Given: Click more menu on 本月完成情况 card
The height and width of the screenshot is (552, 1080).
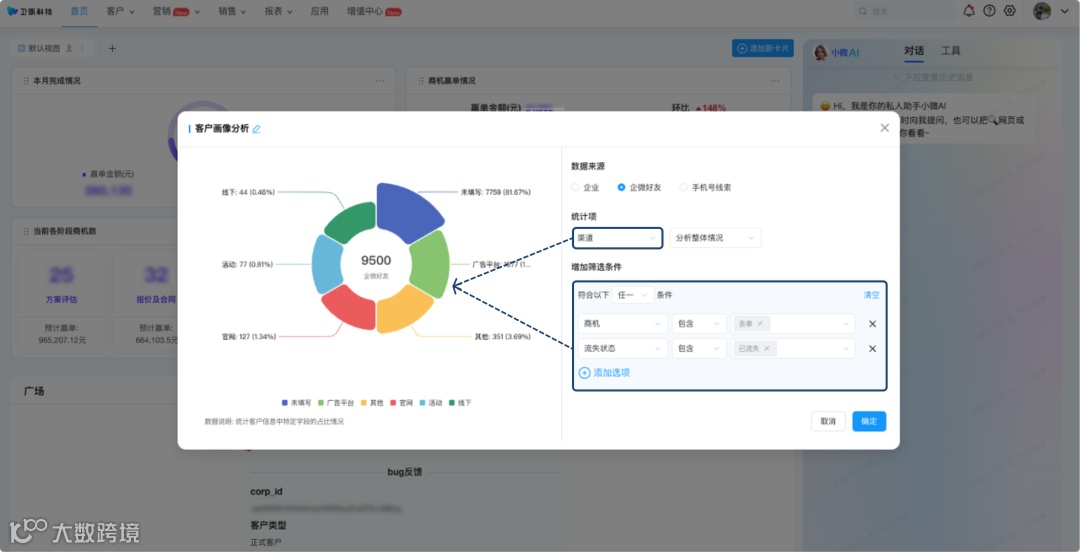Looking at the screenshot, I should point(380,81).
